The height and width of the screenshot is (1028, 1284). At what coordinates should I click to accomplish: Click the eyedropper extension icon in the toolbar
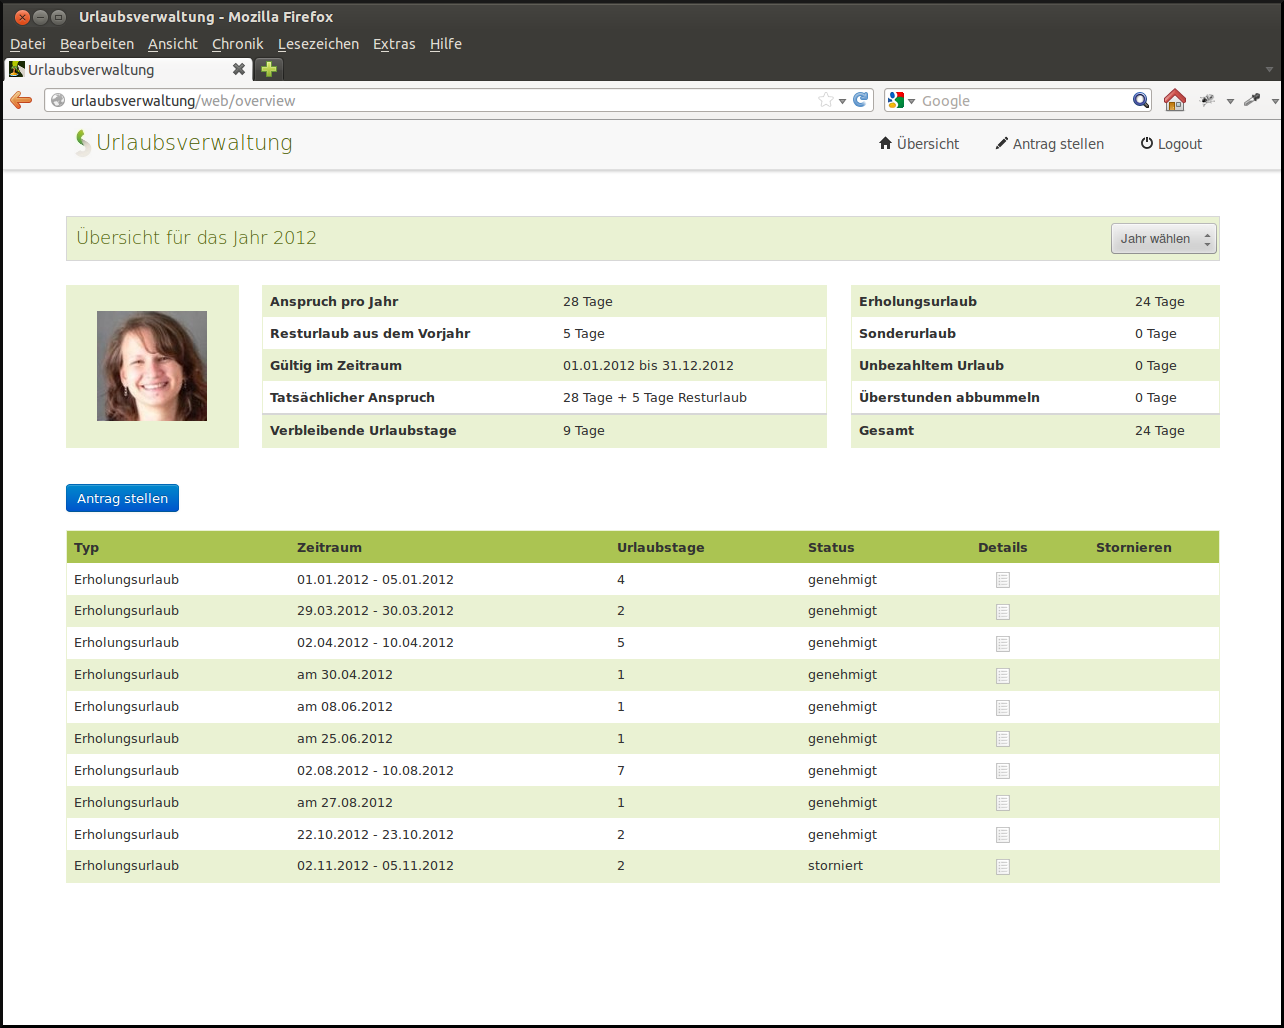1252,100
